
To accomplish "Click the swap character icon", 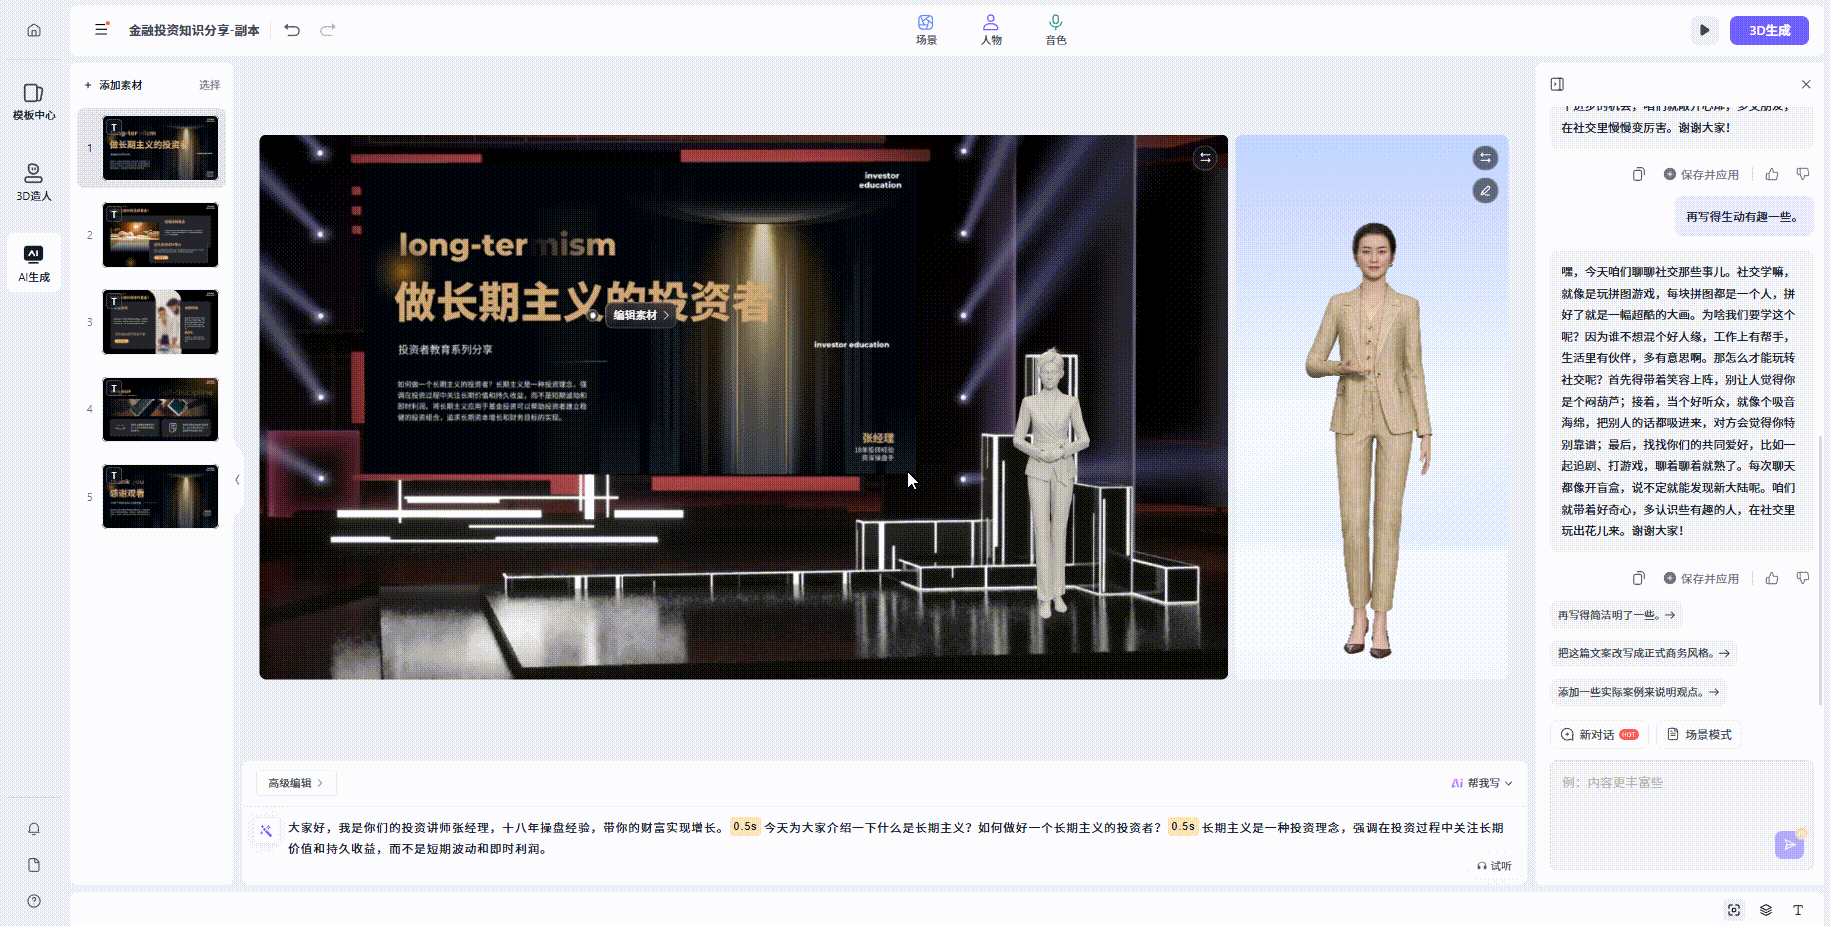I will (x=1485, y=158).
